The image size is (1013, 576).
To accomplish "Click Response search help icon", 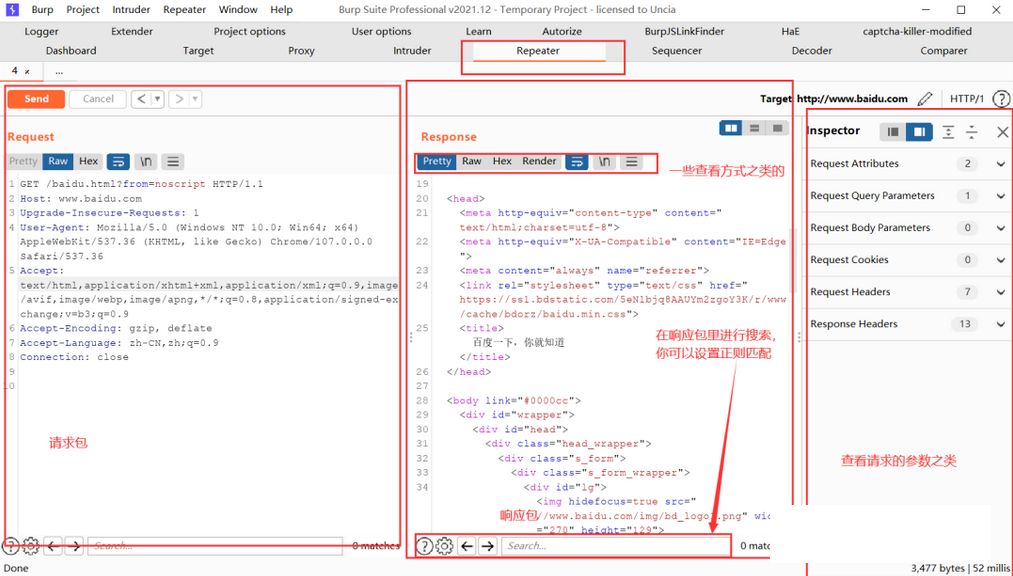I will pyautogui.click(x=424, y=546).
